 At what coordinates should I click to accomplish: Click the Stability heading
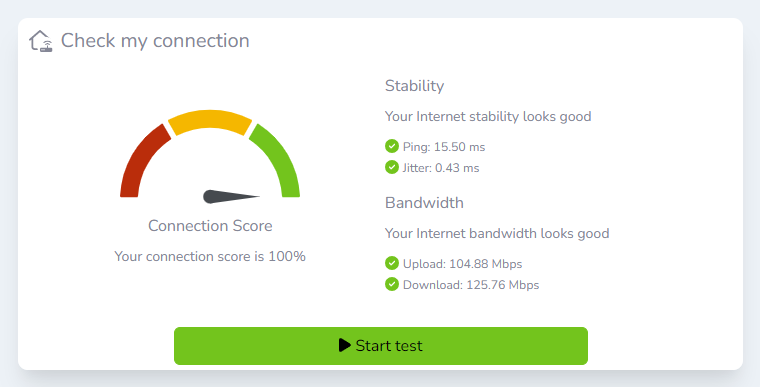click(414, 86)
